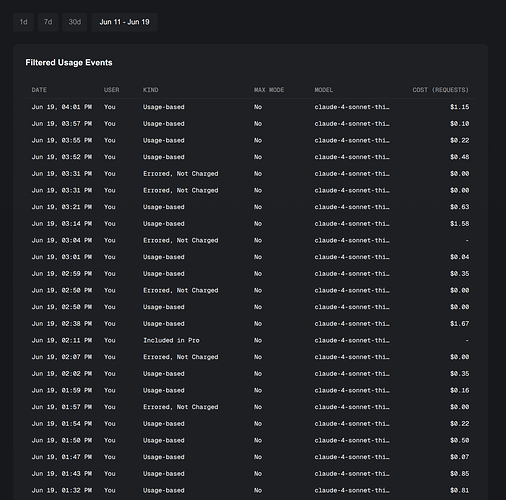Select the Jun 19, 01:32 PM row
The image size is (506, 500).
pyautogui.click(x=250, y=490)
